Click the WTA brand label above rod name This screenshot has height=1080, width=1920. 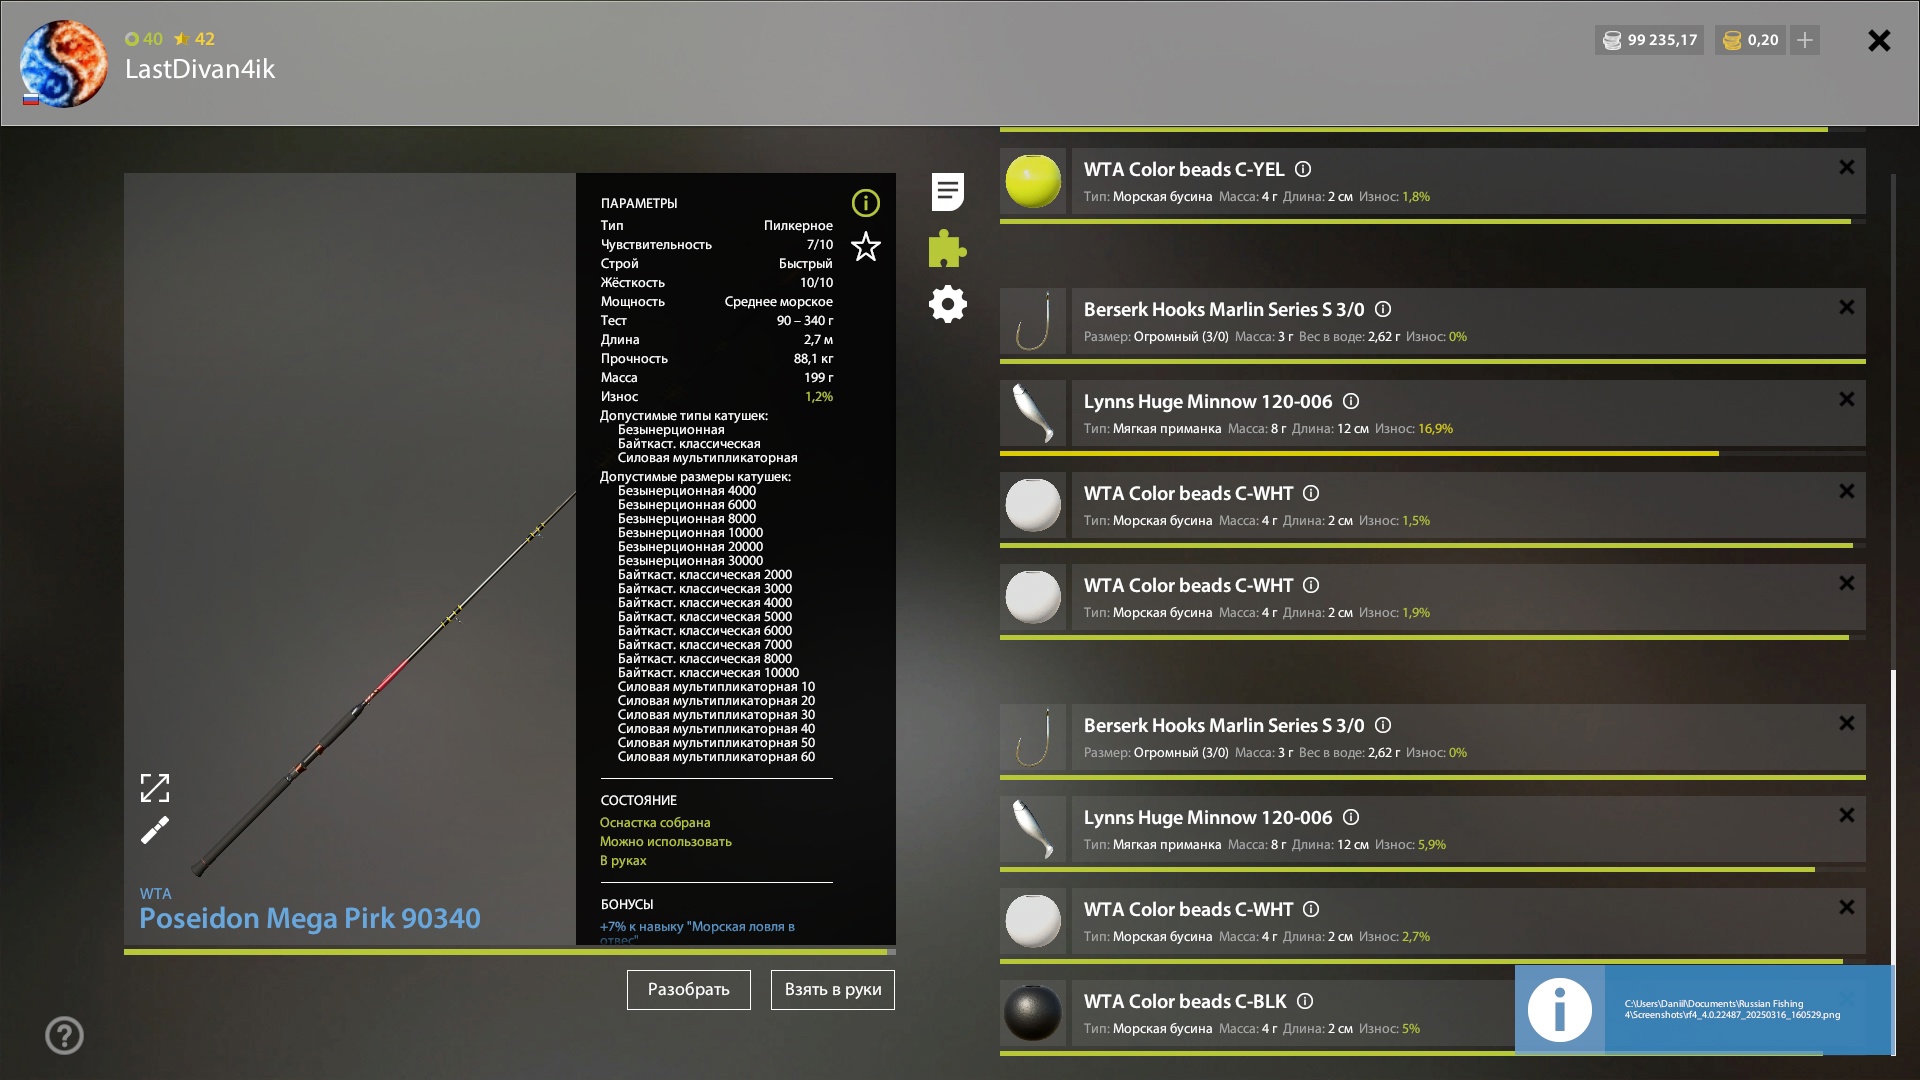pyautogui.click(x=155, y=894)
